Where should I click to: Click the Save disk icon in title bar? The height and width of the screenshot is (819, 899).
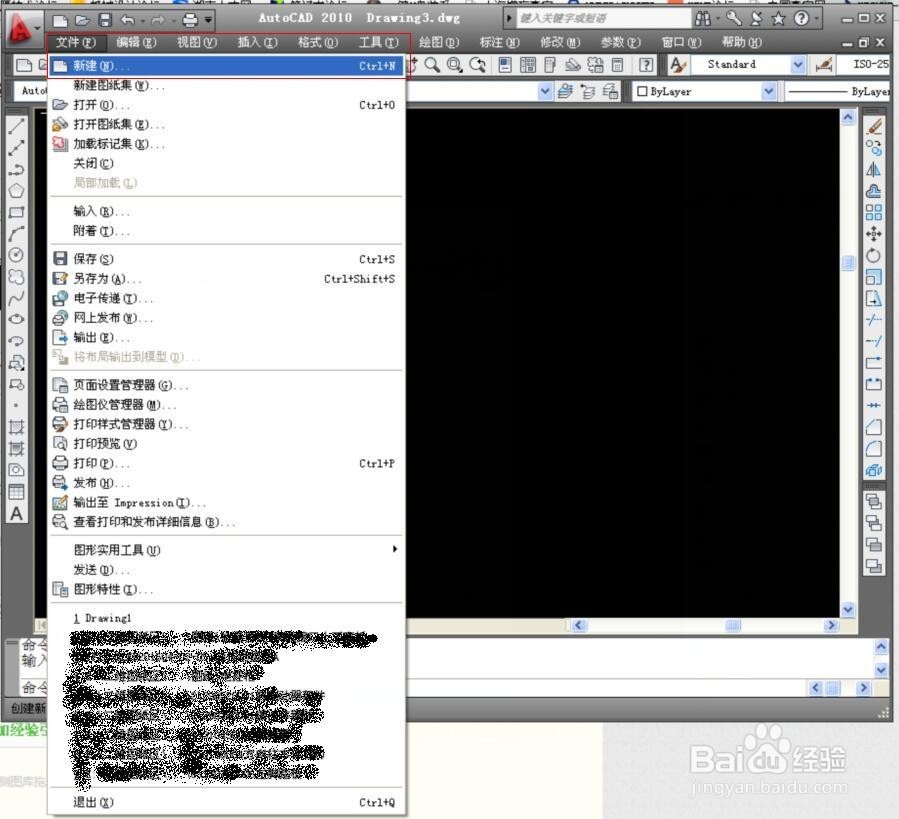(x=105, y=21)
